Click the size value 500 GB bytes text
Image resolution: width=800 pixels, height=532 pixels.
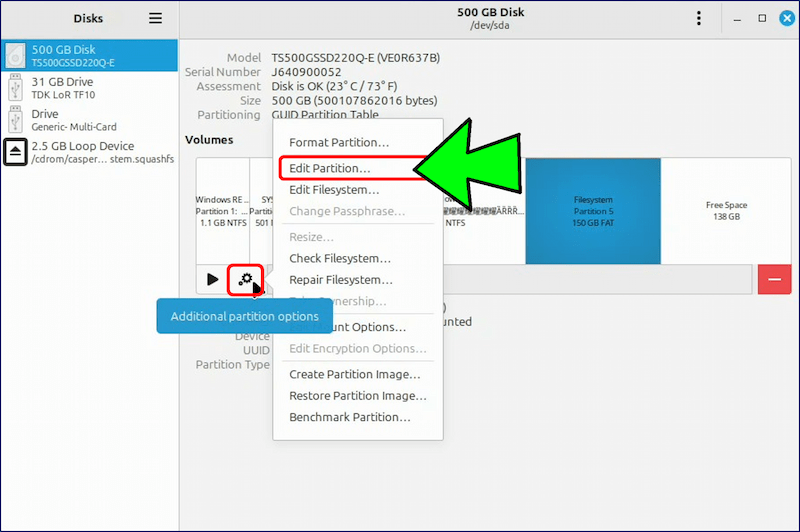pyautogui.click(x=354, y=100)
